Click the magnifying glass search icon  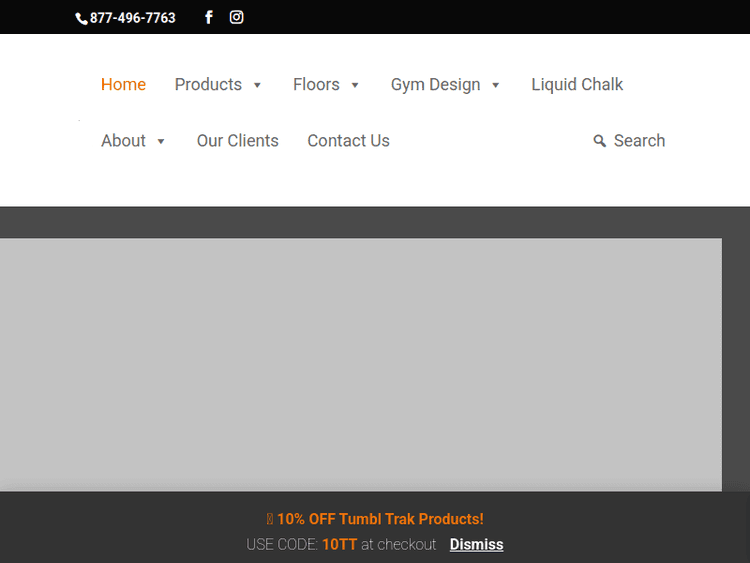(x=600, y=141)
